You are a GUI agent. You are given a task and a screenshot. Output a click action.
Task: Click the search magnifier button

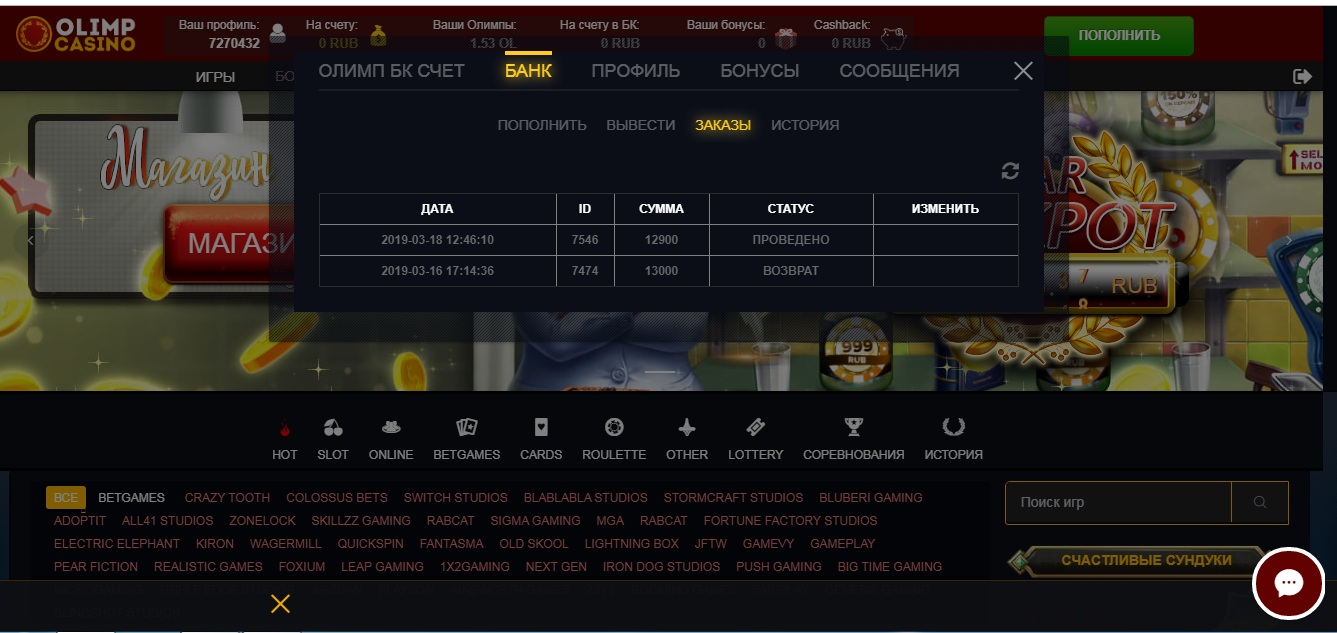[1260, 502]
